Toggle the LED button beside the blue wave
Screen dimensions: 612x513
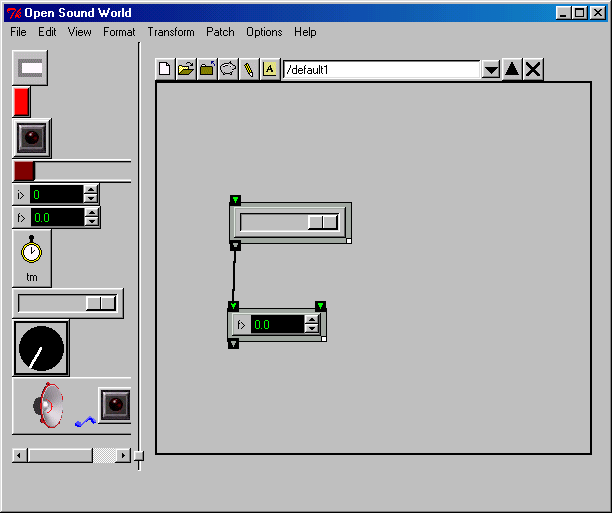tap(115, 405)
